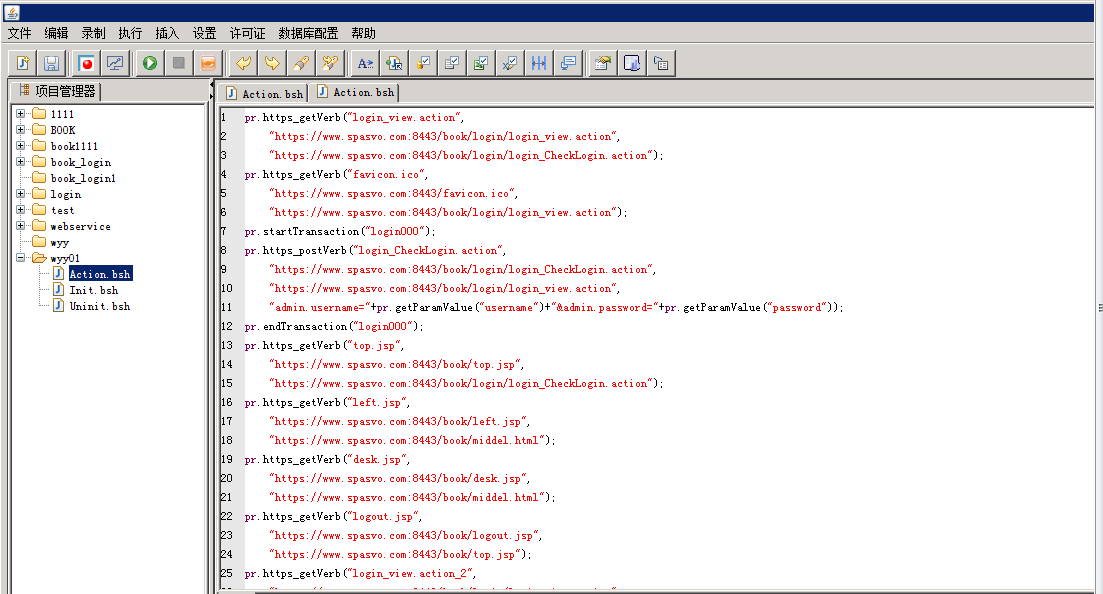Click the new script file toolbar icon

click(x=23, y=63)
